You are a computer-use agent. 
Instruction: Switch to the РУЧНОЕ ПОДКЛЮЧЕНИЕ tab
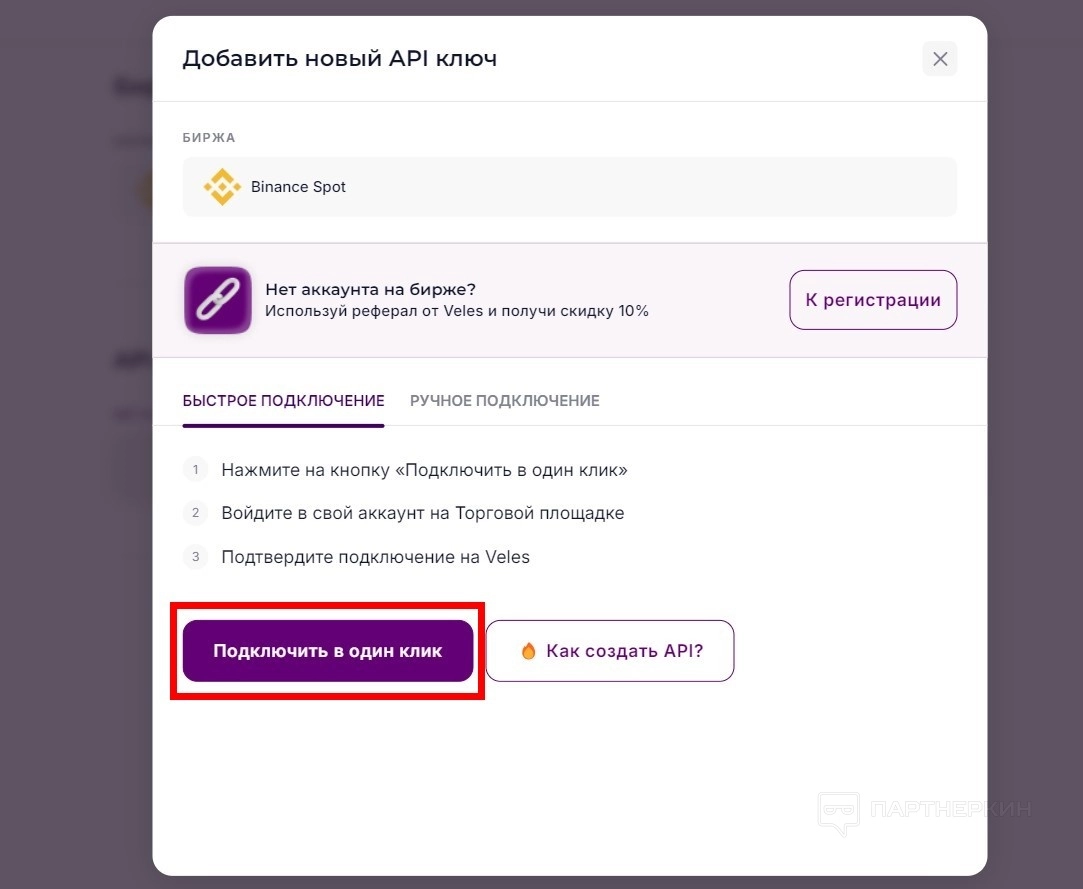504,401
